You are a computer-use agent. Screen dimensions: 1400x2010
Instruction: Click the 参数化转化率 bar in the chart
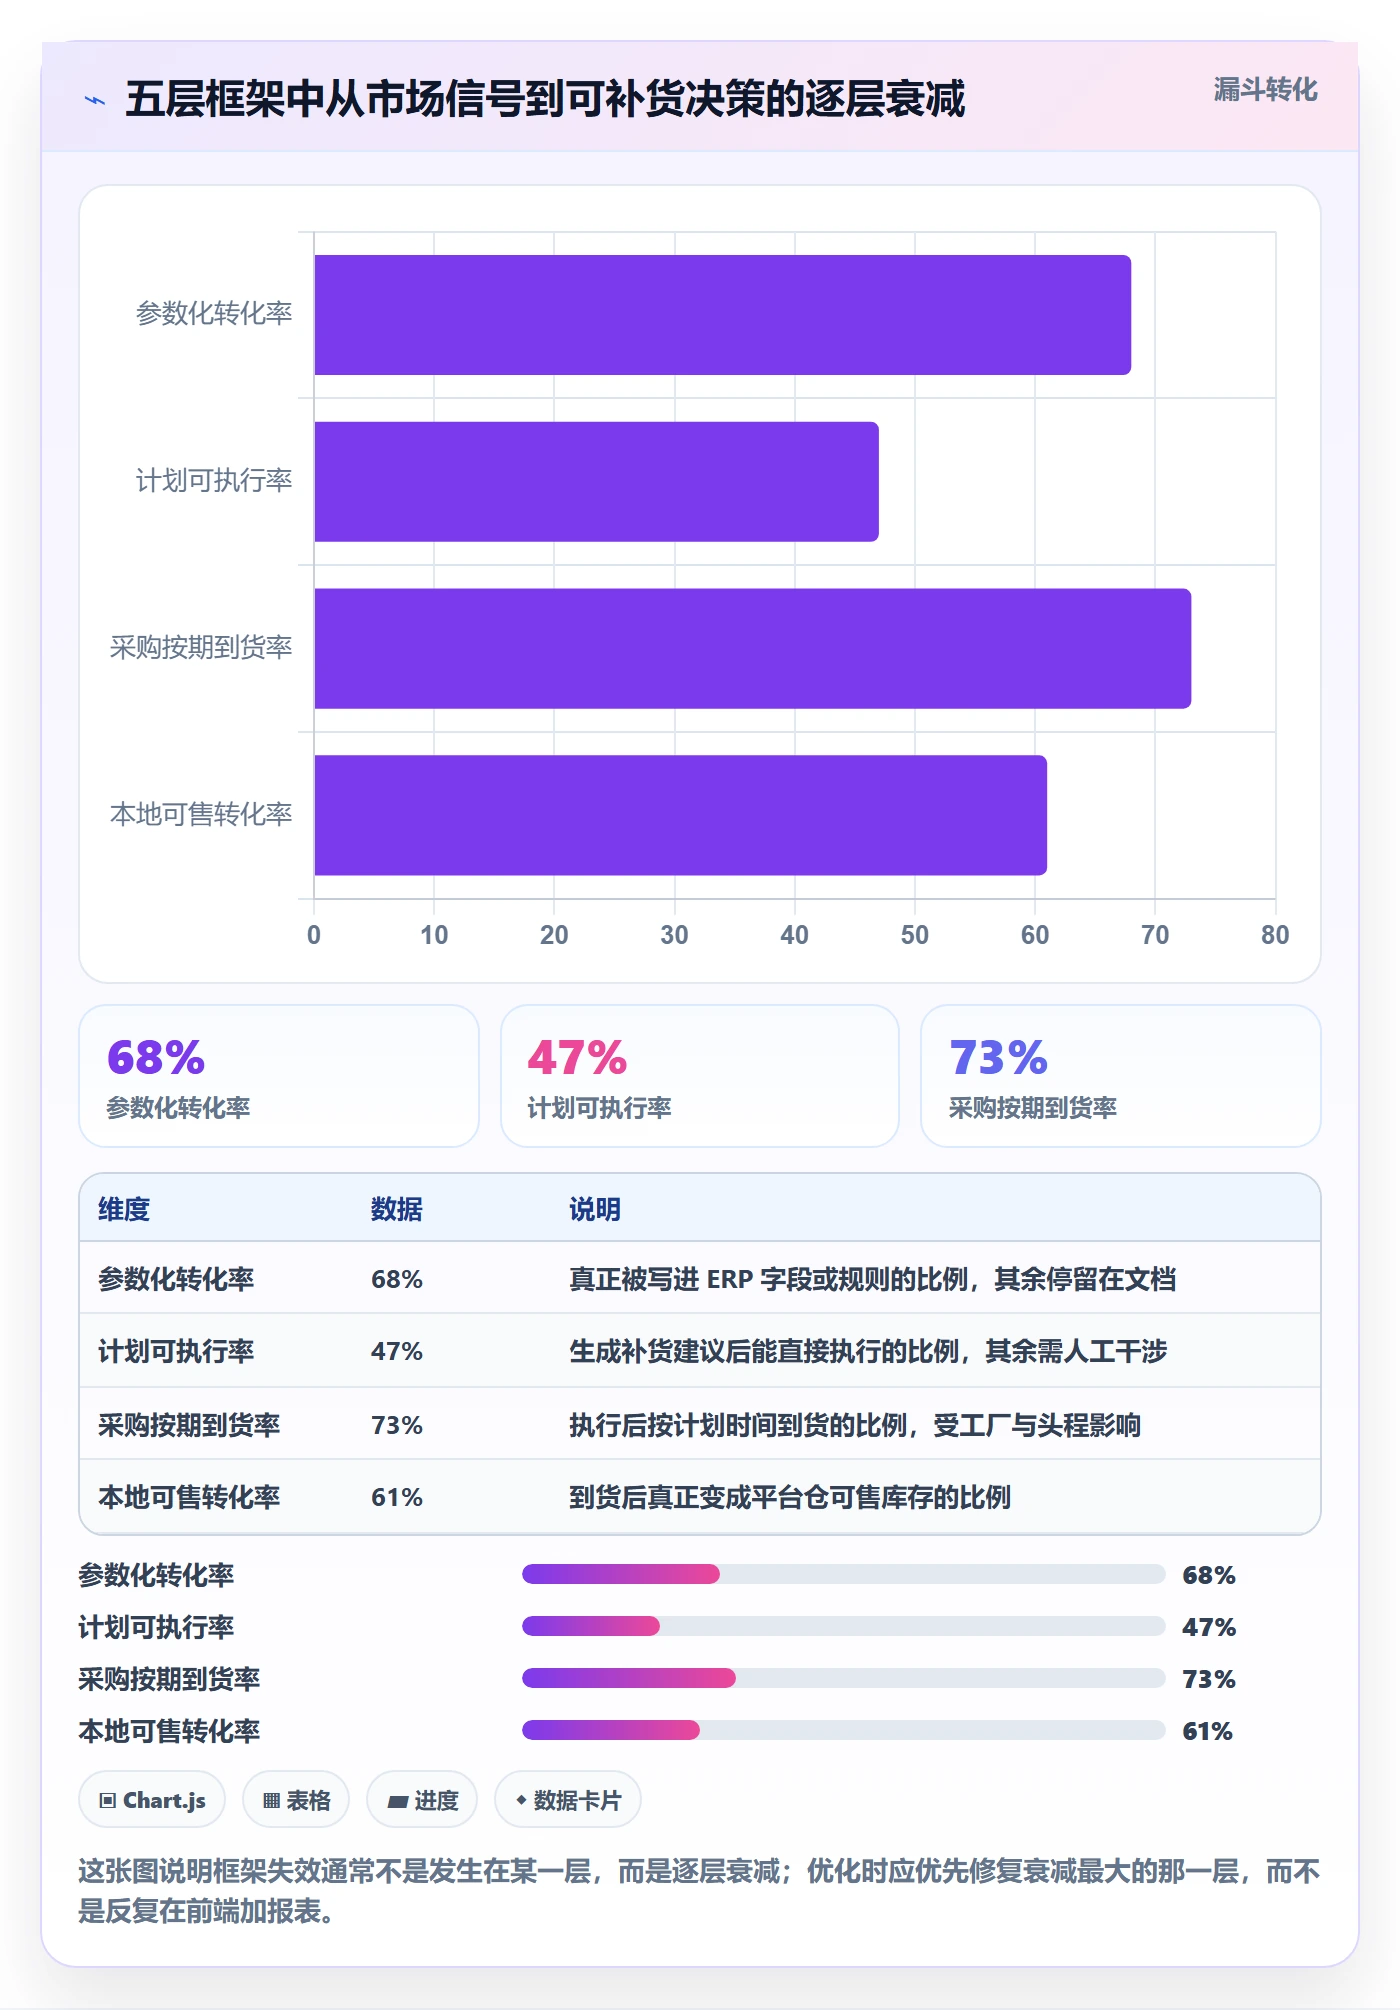tap(722, 315)
